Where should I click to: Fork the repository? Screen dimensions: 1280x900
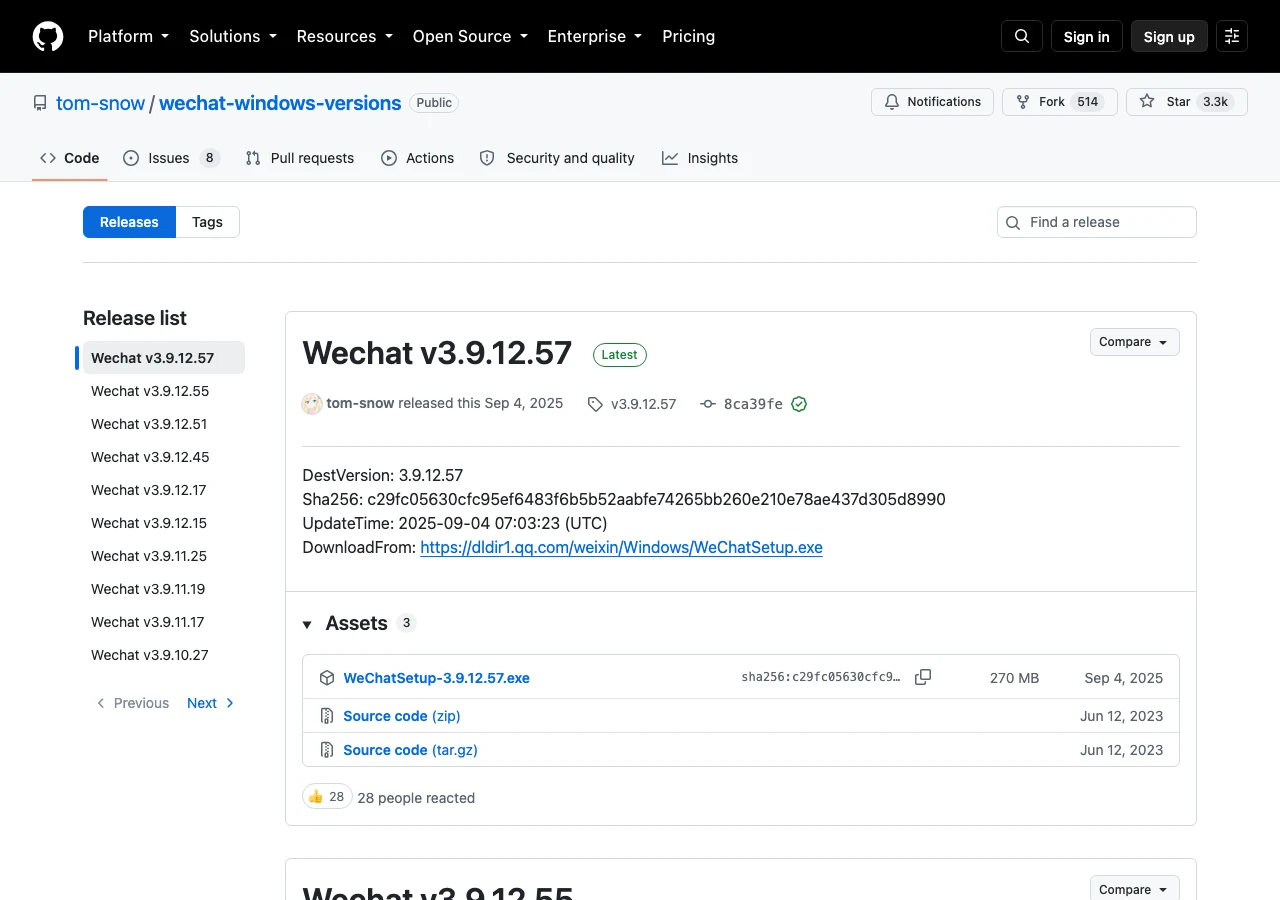tap(1059, 102)
